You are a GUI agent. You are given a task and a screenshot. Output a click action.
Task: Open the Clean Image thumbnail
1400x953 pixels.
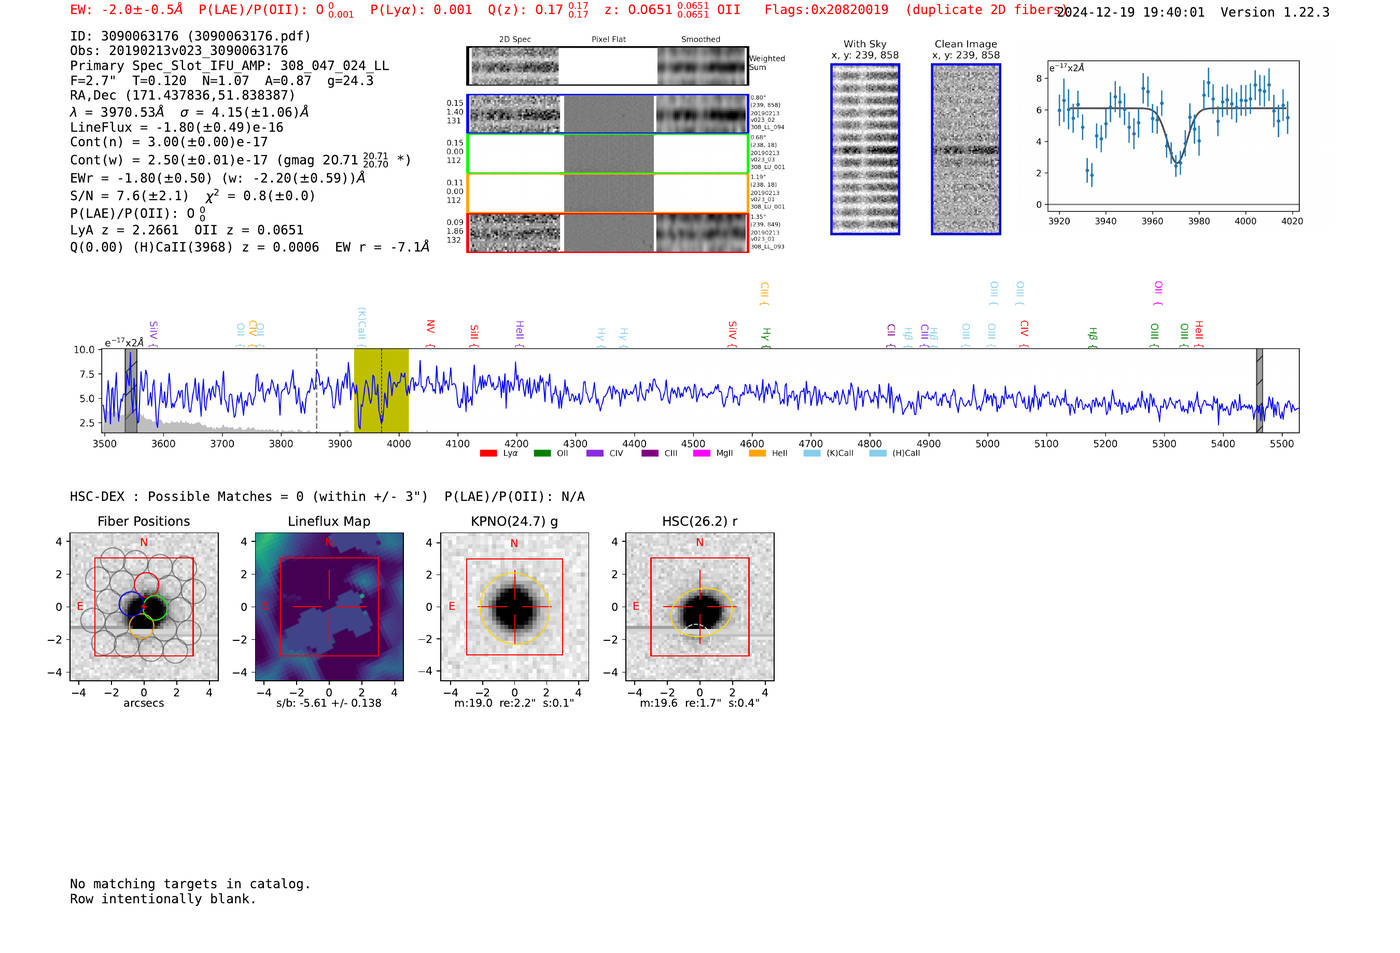click(965, 149)
